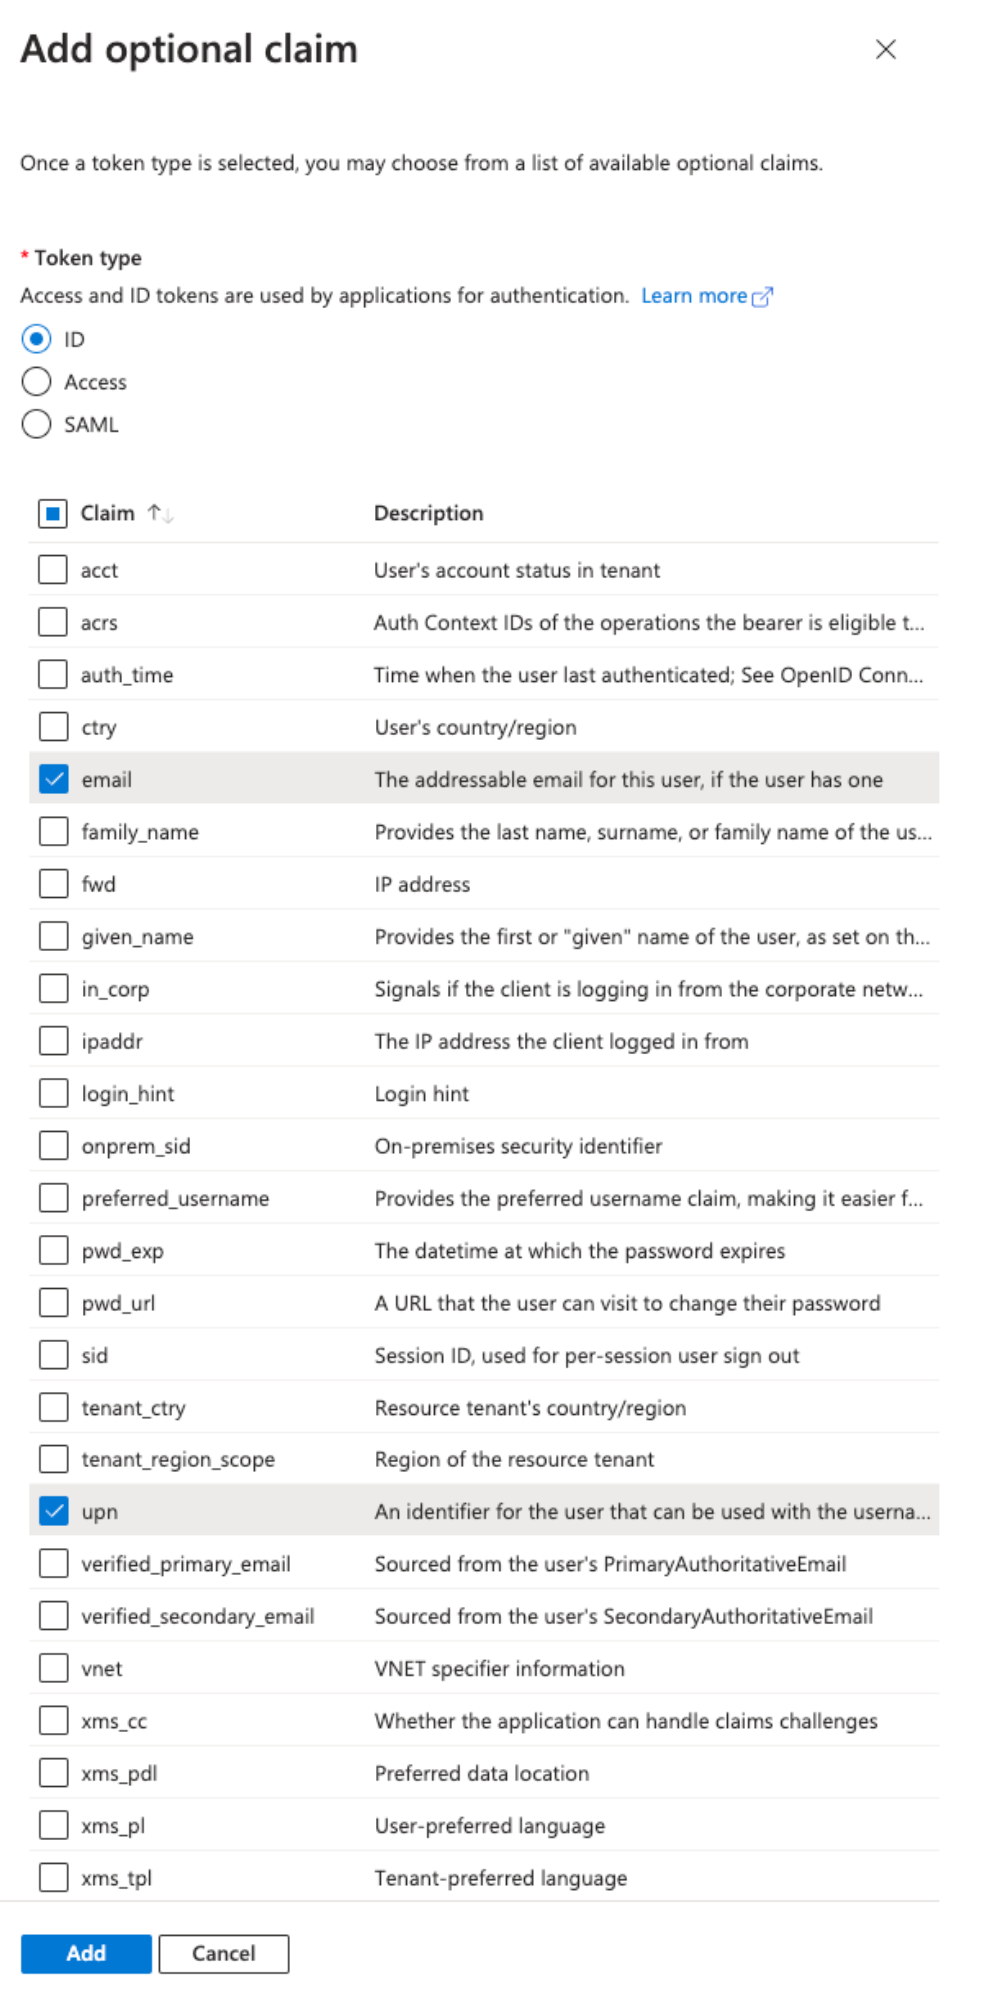Tick the xms_pl claim checkbox

click(54, 1825)
